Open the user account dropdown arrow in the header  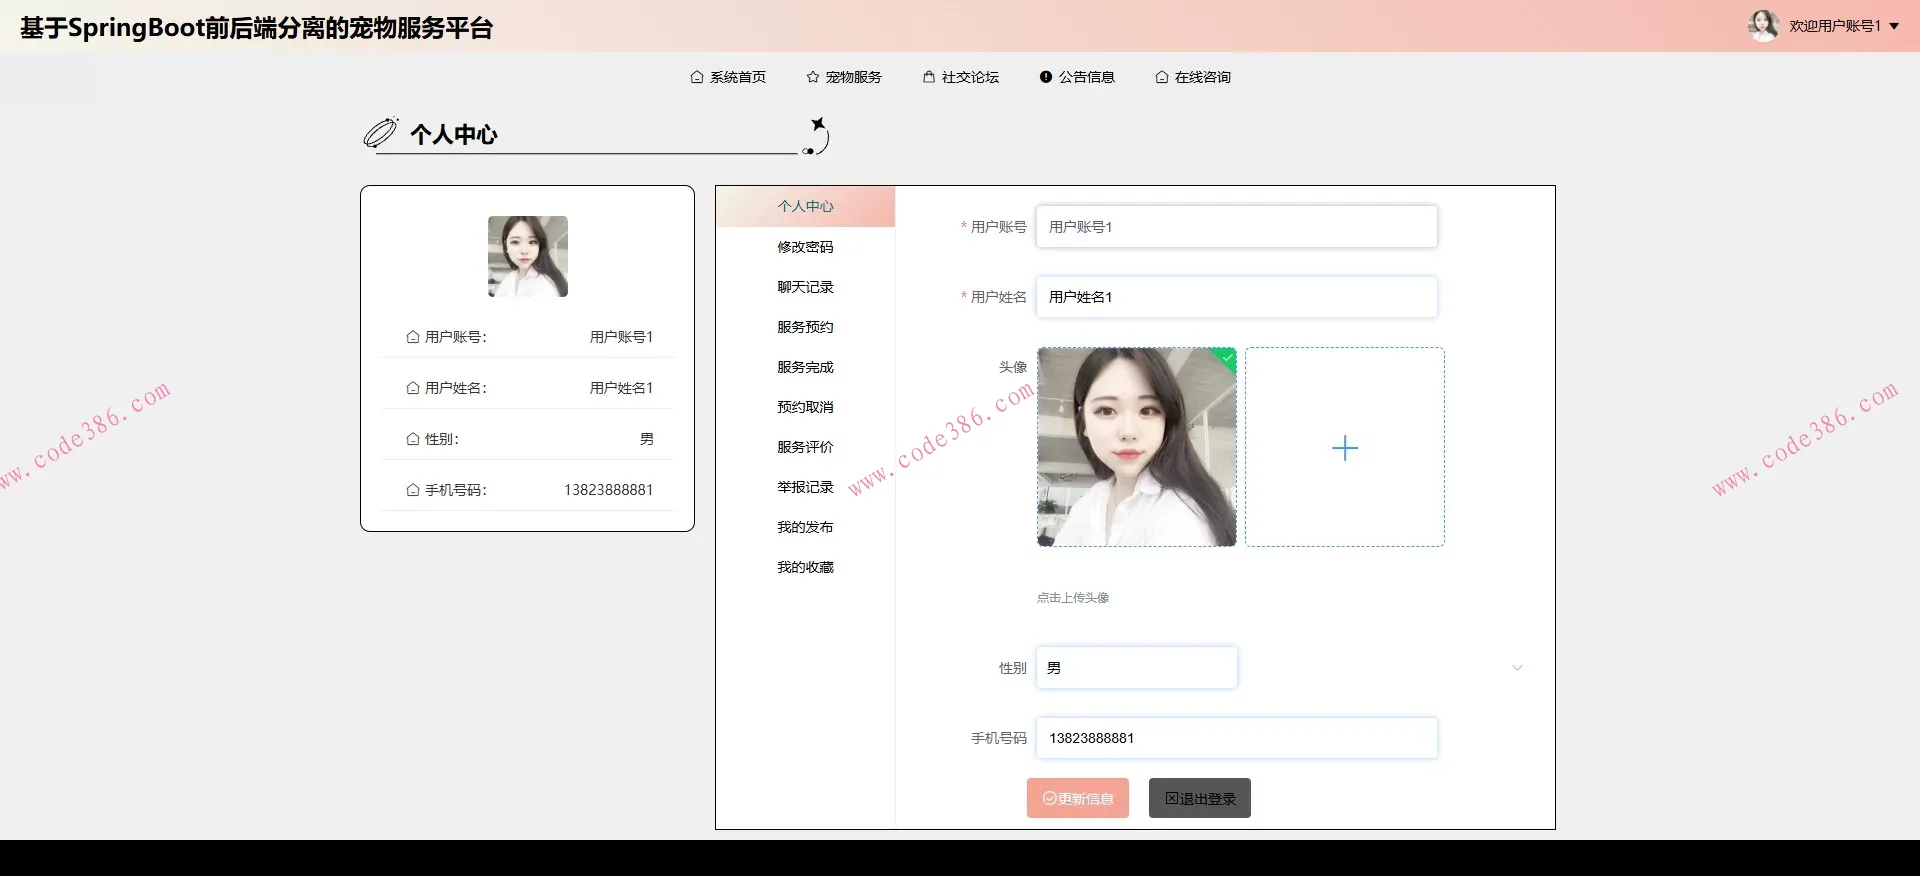[1894, 26]
